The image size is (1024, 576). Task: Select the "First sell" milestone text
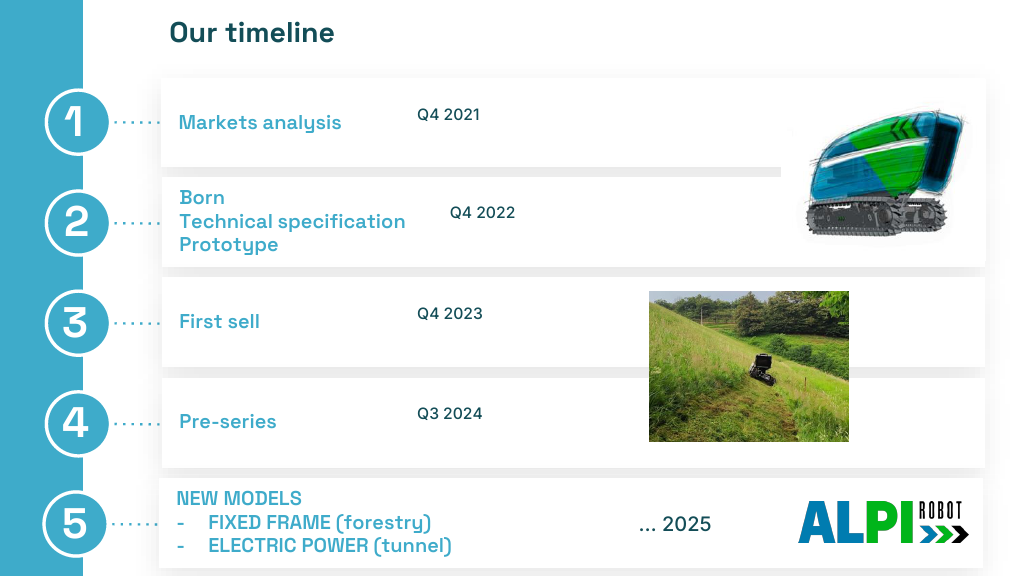[219, 321]
